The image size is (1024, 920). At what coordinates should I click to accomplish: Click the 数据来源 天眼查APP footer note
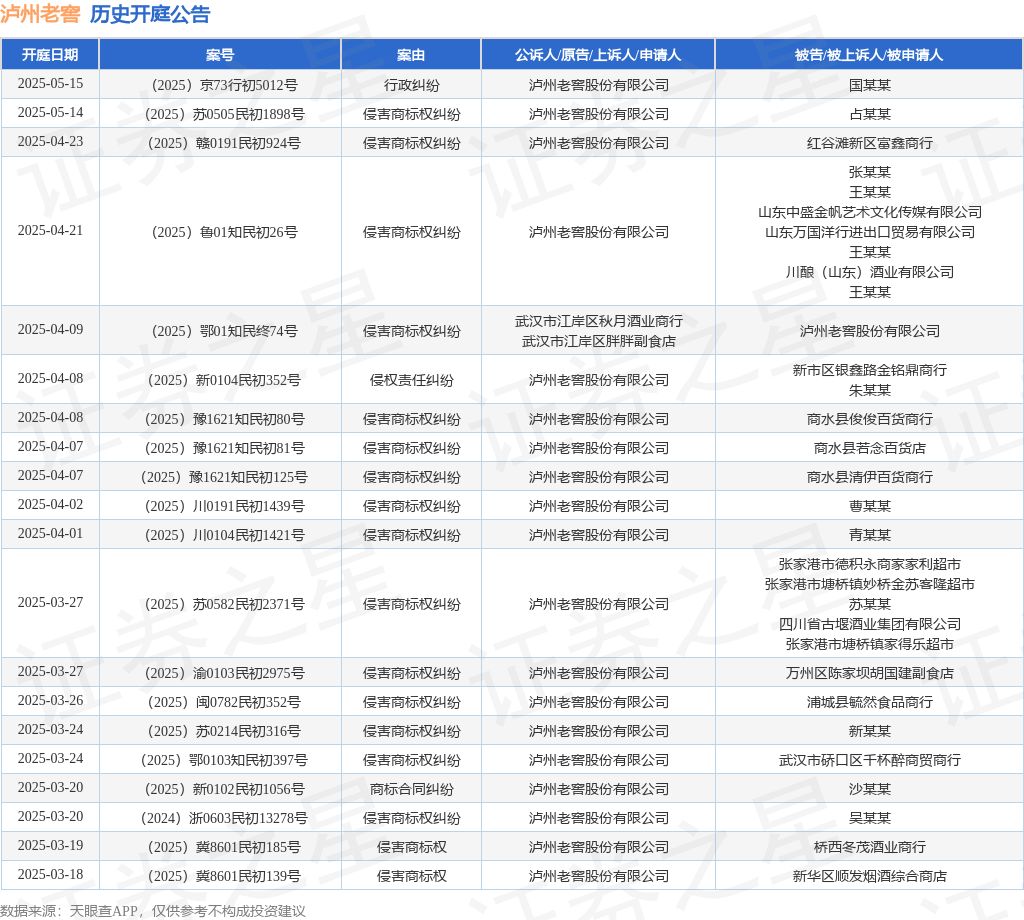153,911
